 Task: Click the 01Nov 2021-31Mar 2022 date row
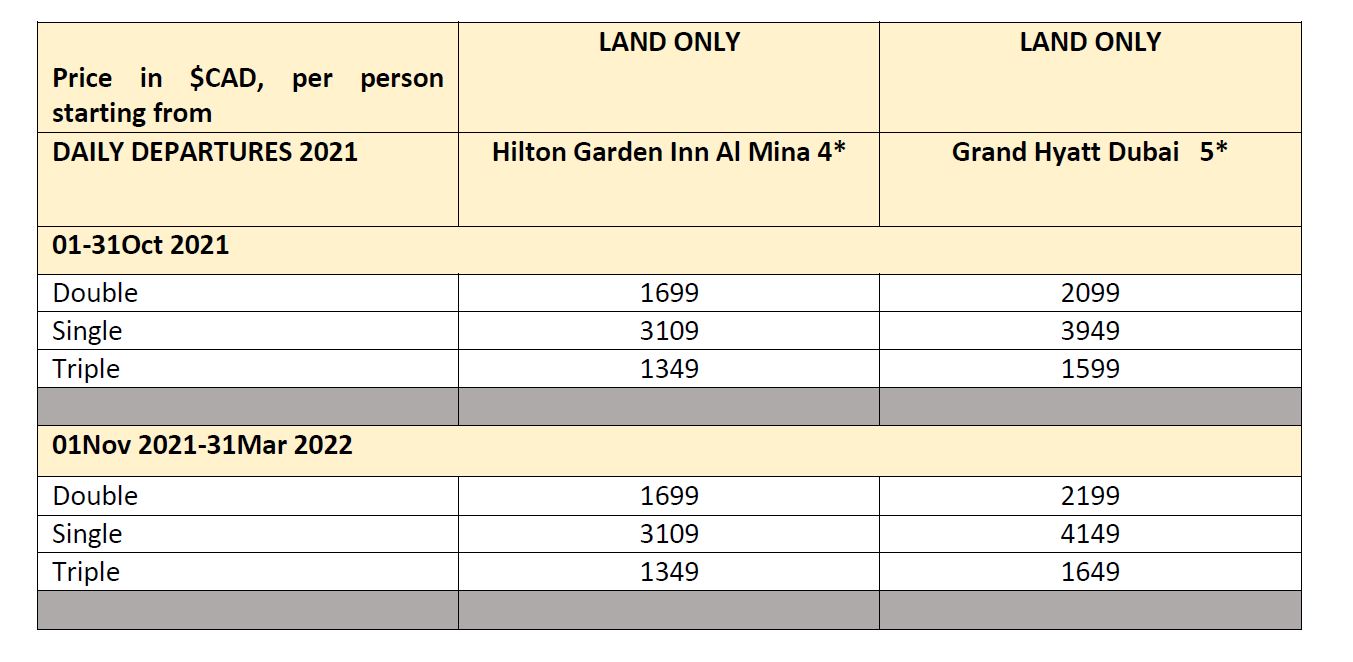[x=203, y=445]
